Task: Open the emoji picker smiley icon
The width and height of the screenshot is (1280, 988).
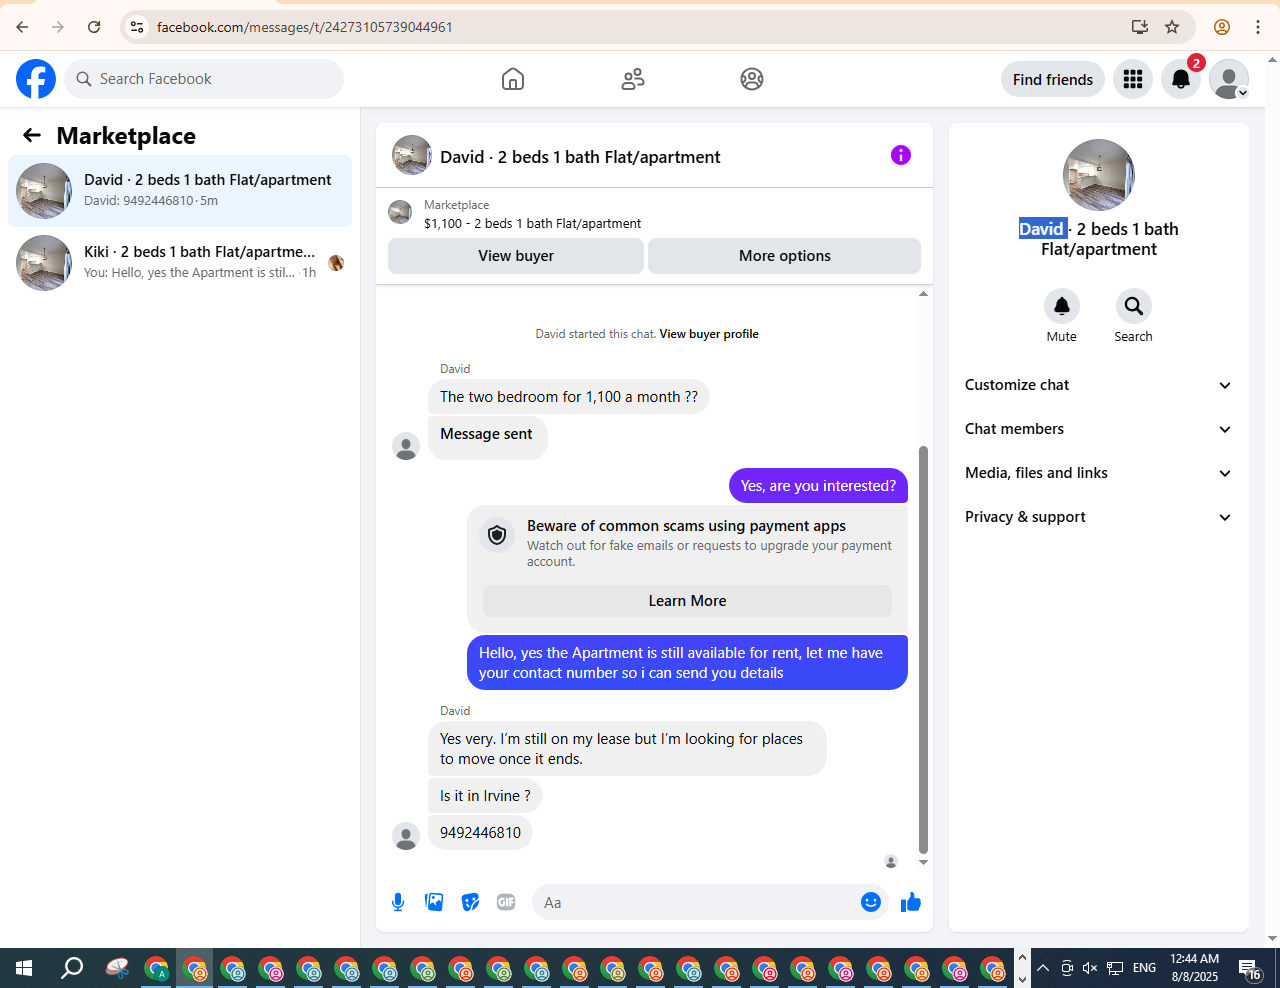Action: coord(871,902)
